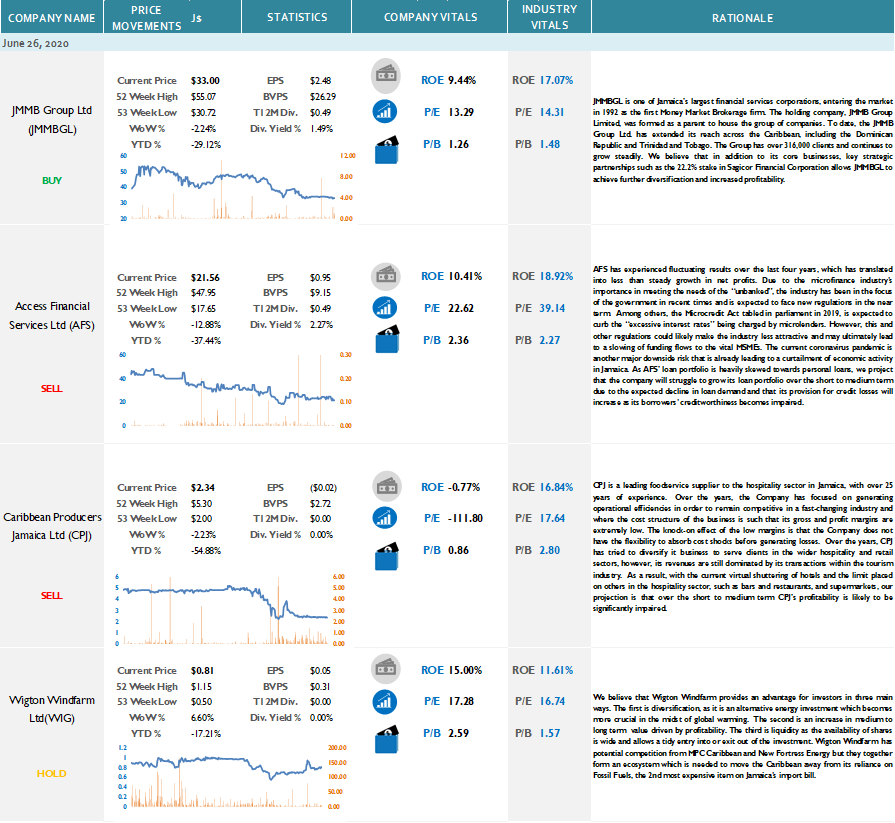Image resolution: width=895 pixels, height=823 pixels.
Task: Click Access Financial Services Ltd (AFS) name
Action: pyautogui.click(x=52, y=316)
